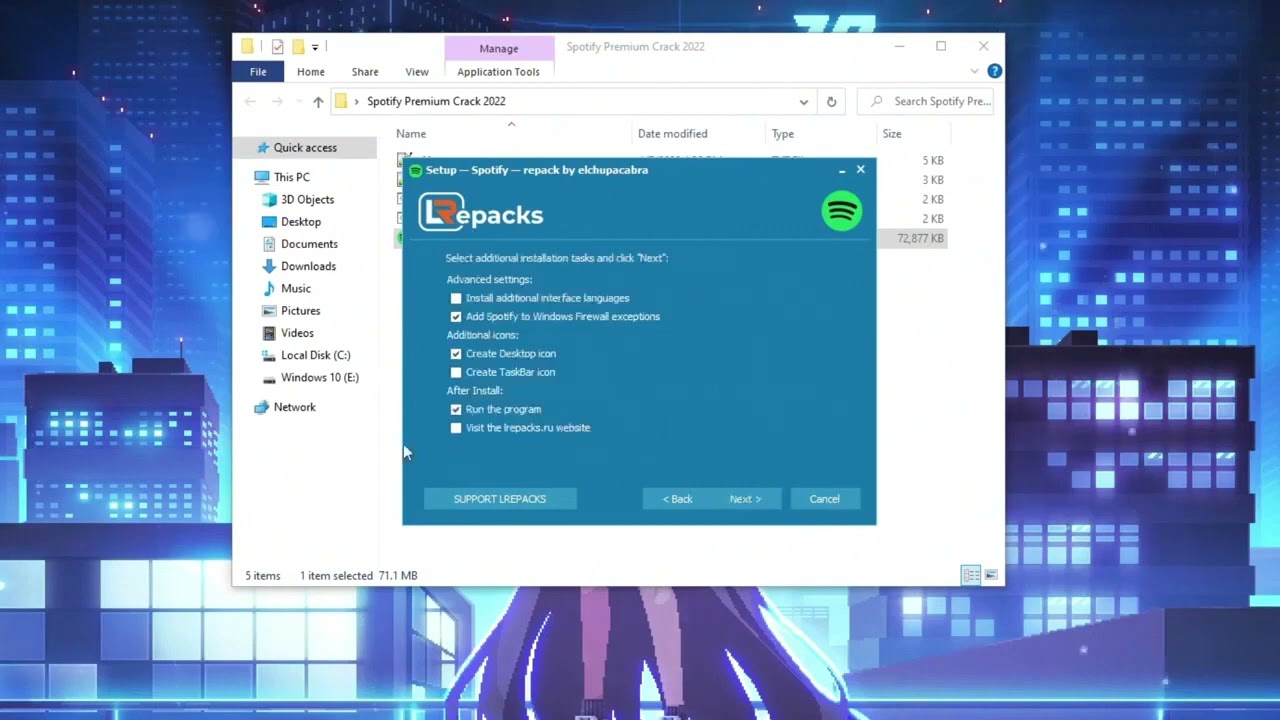
Task: Click the 3D Objects cube icon
Action: click(269, 199)
